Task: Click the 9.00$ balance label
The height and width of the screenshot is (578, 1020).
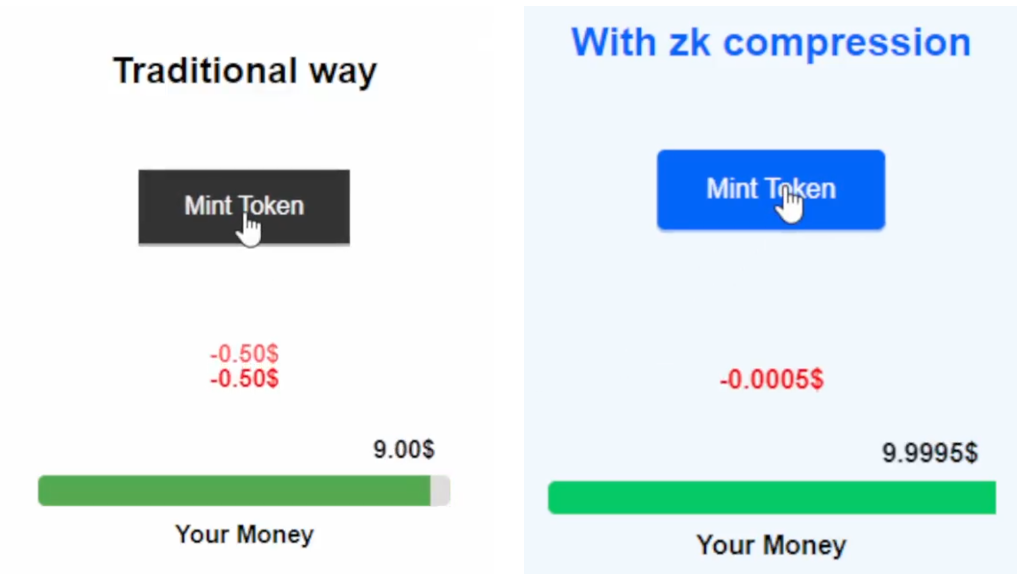Action: pos(404,450)
